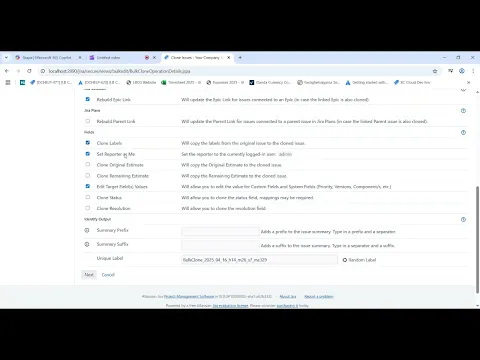
Task: Click the Summary Prefix row icon
Action: (x=87, y=230)
